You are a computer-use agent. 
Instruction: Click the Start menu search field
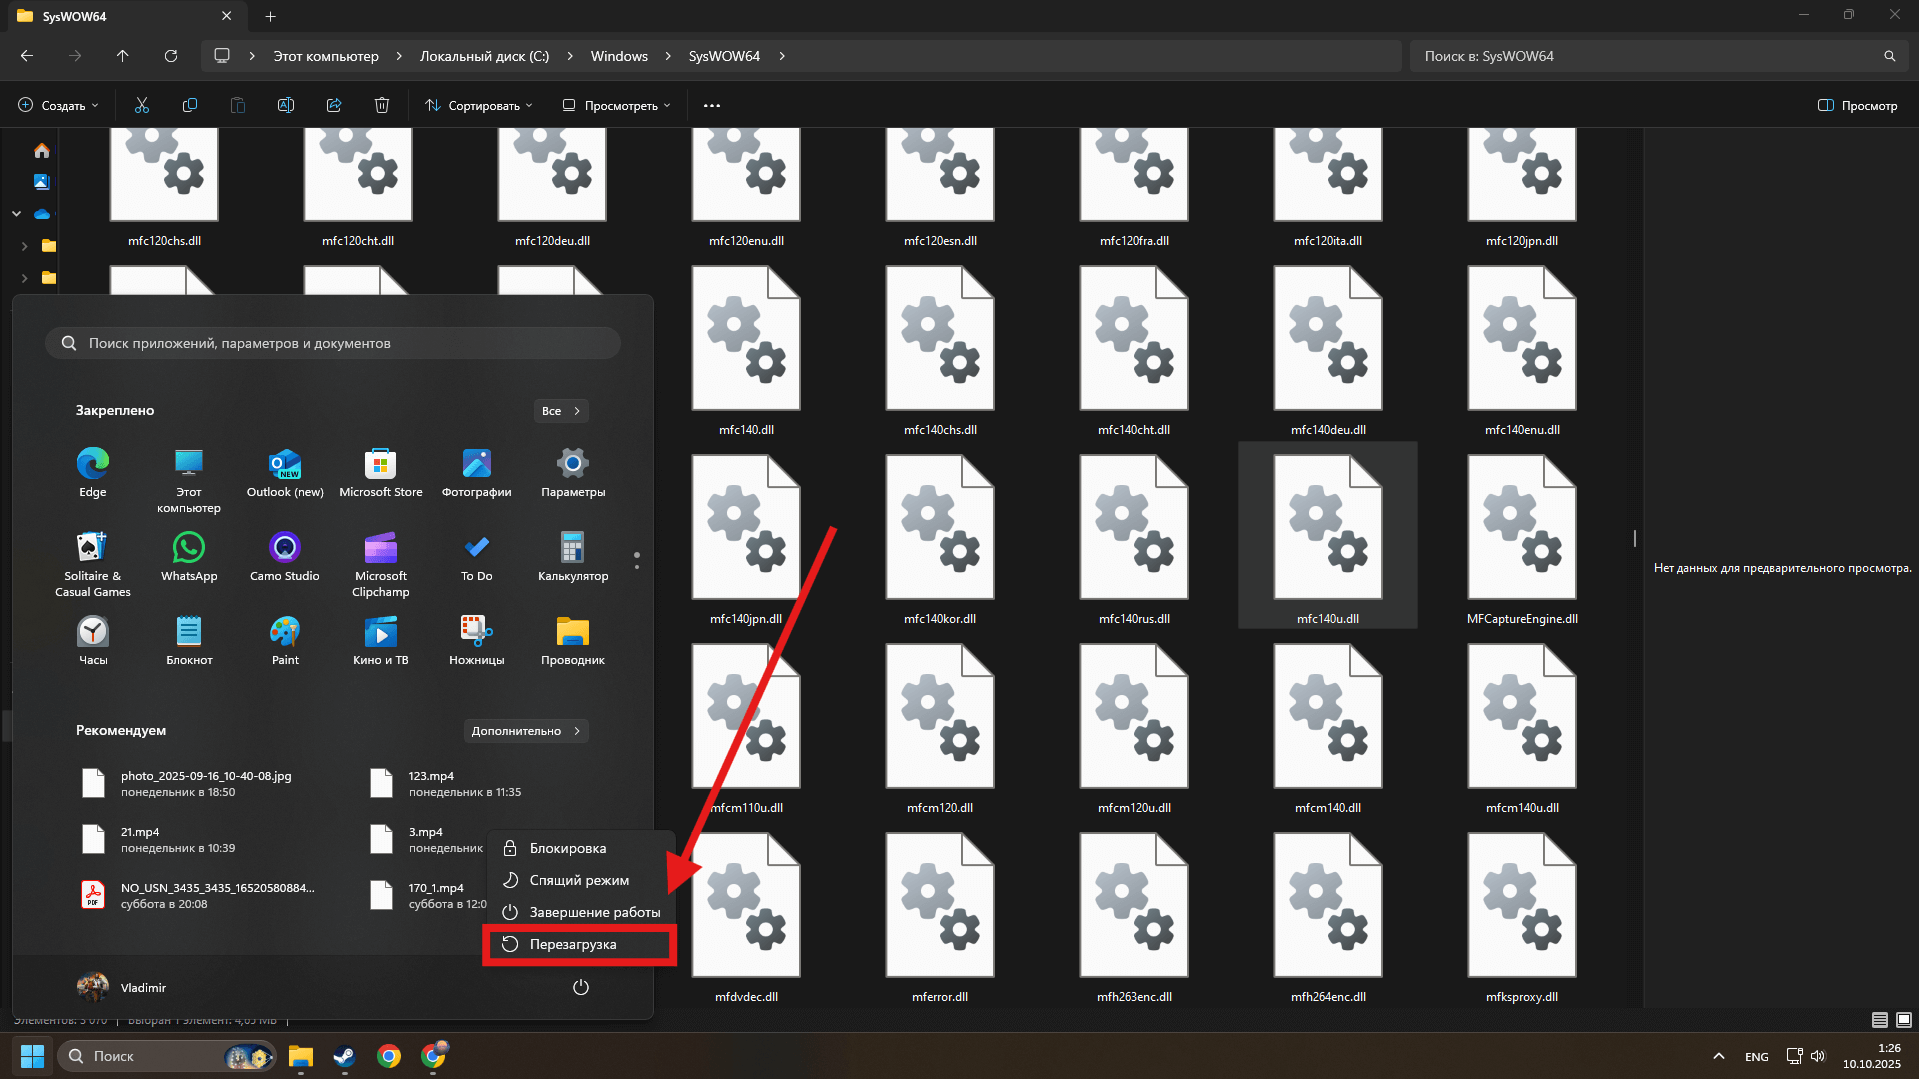(333, 343)
